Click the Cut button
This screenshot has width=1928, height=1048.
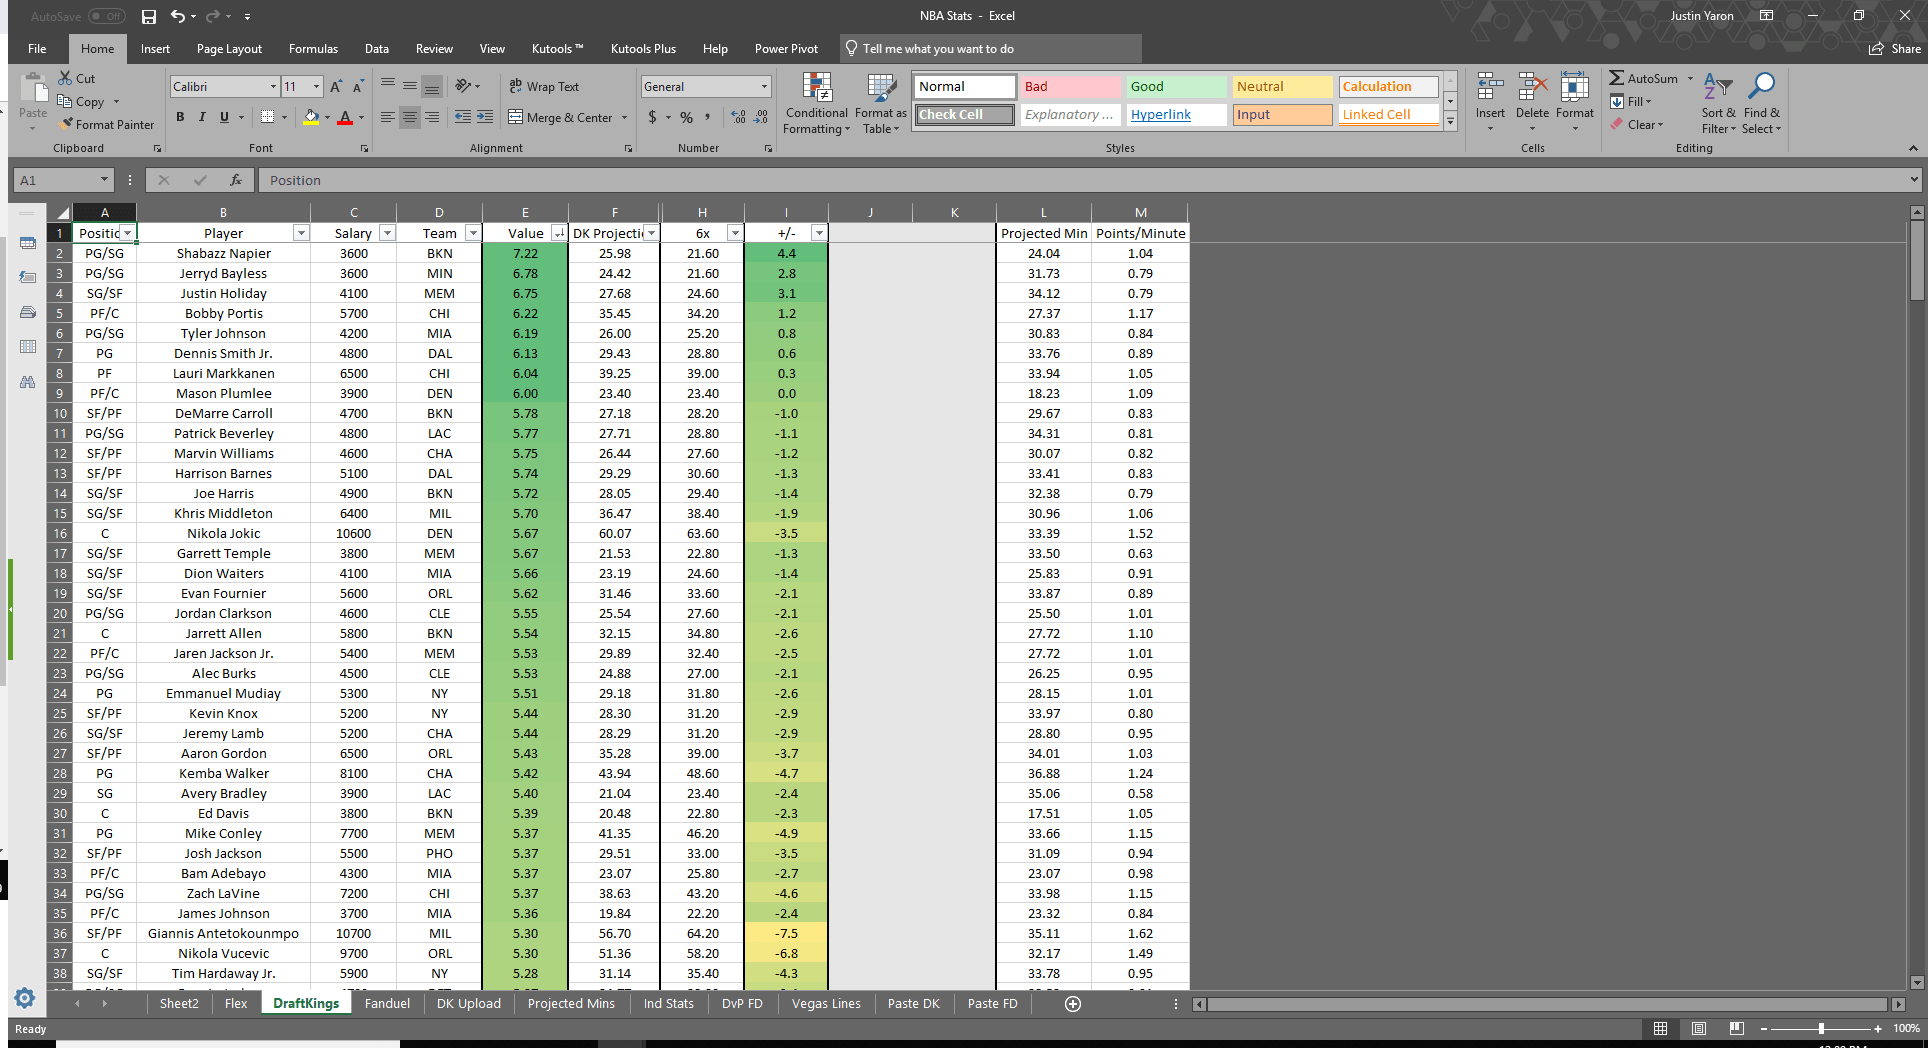77,78
